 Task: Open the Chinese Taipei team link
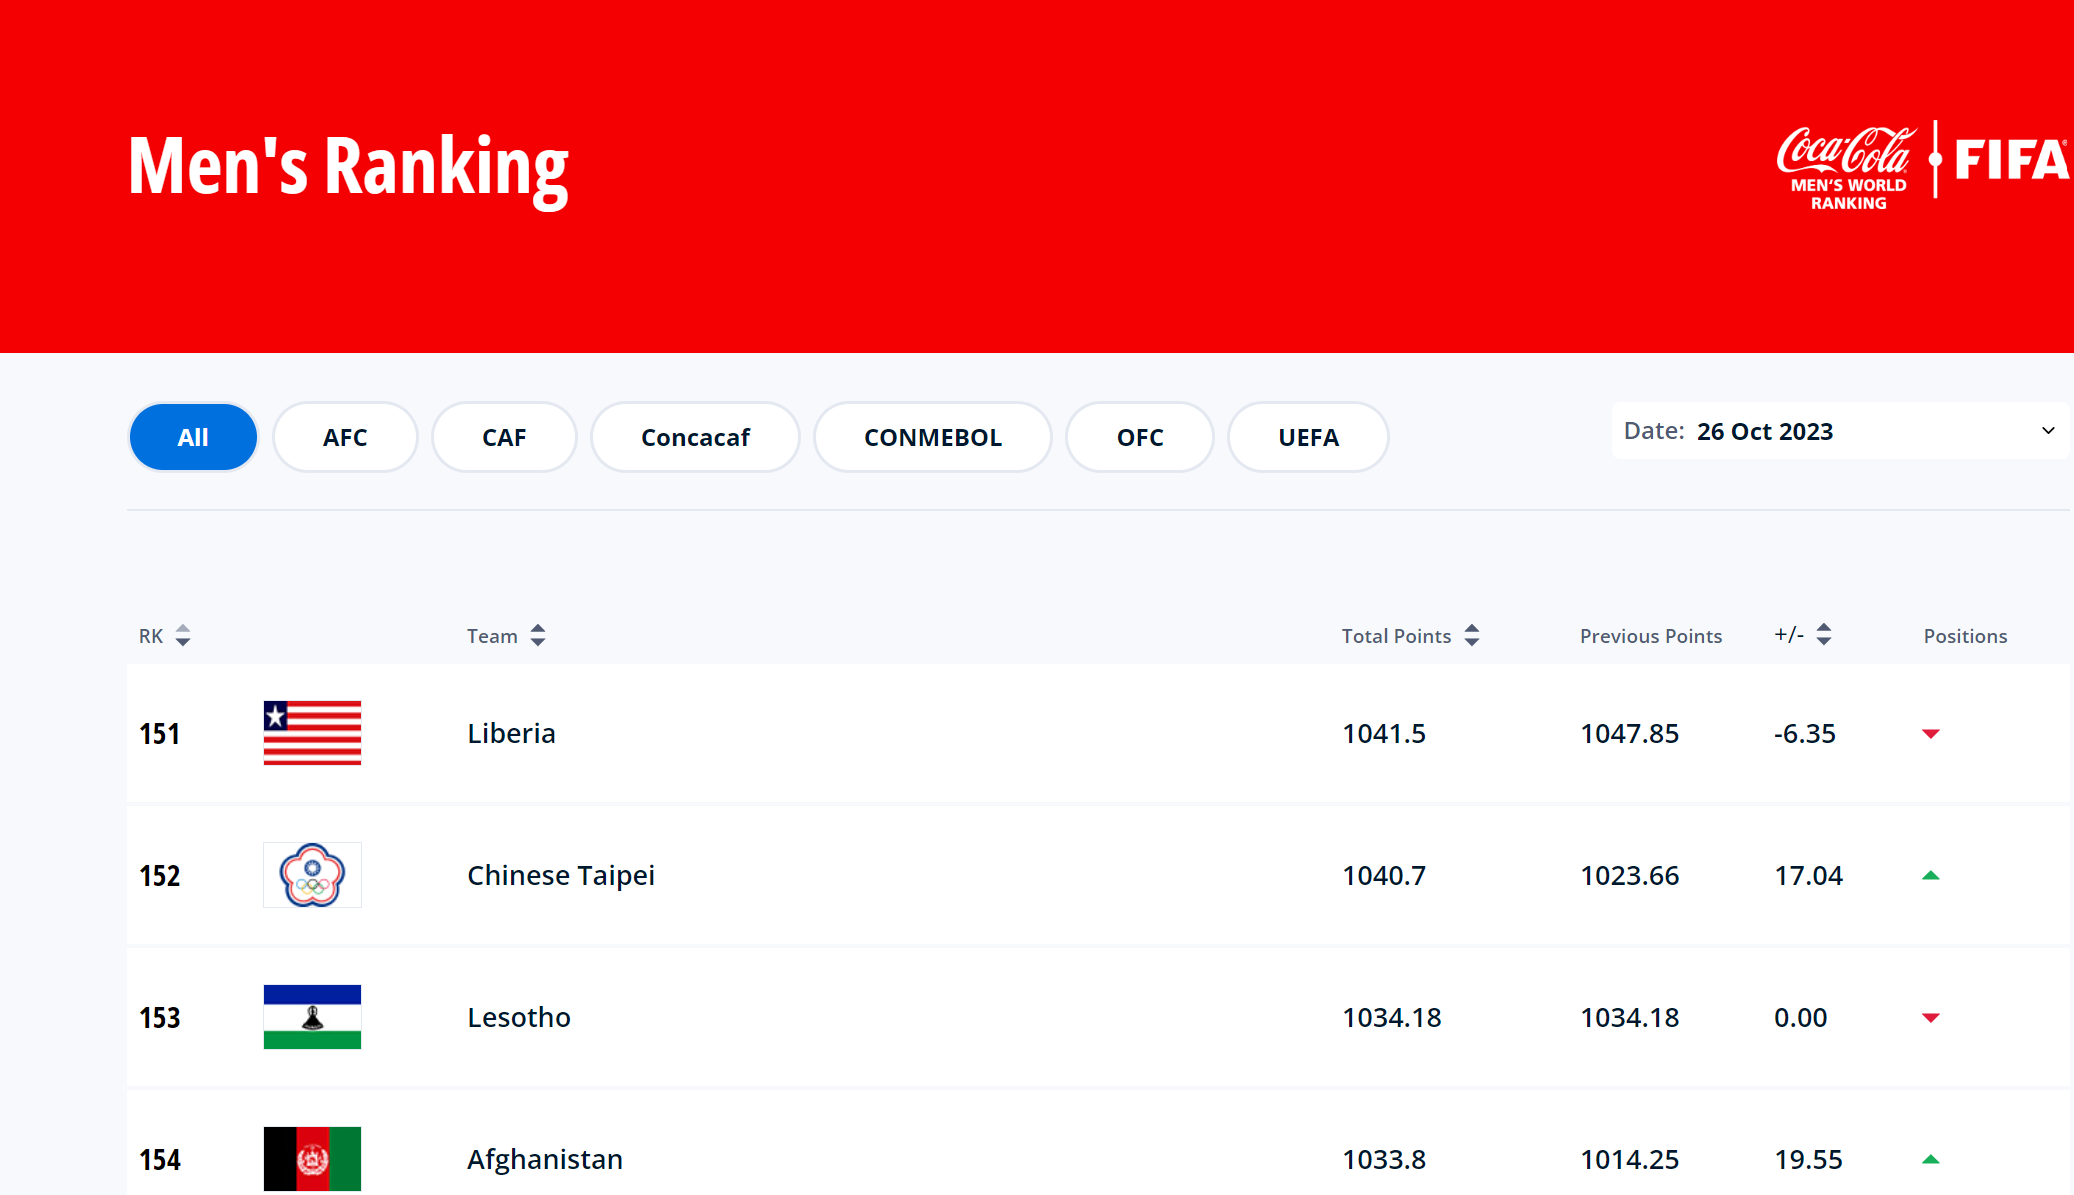click(561, 875)
